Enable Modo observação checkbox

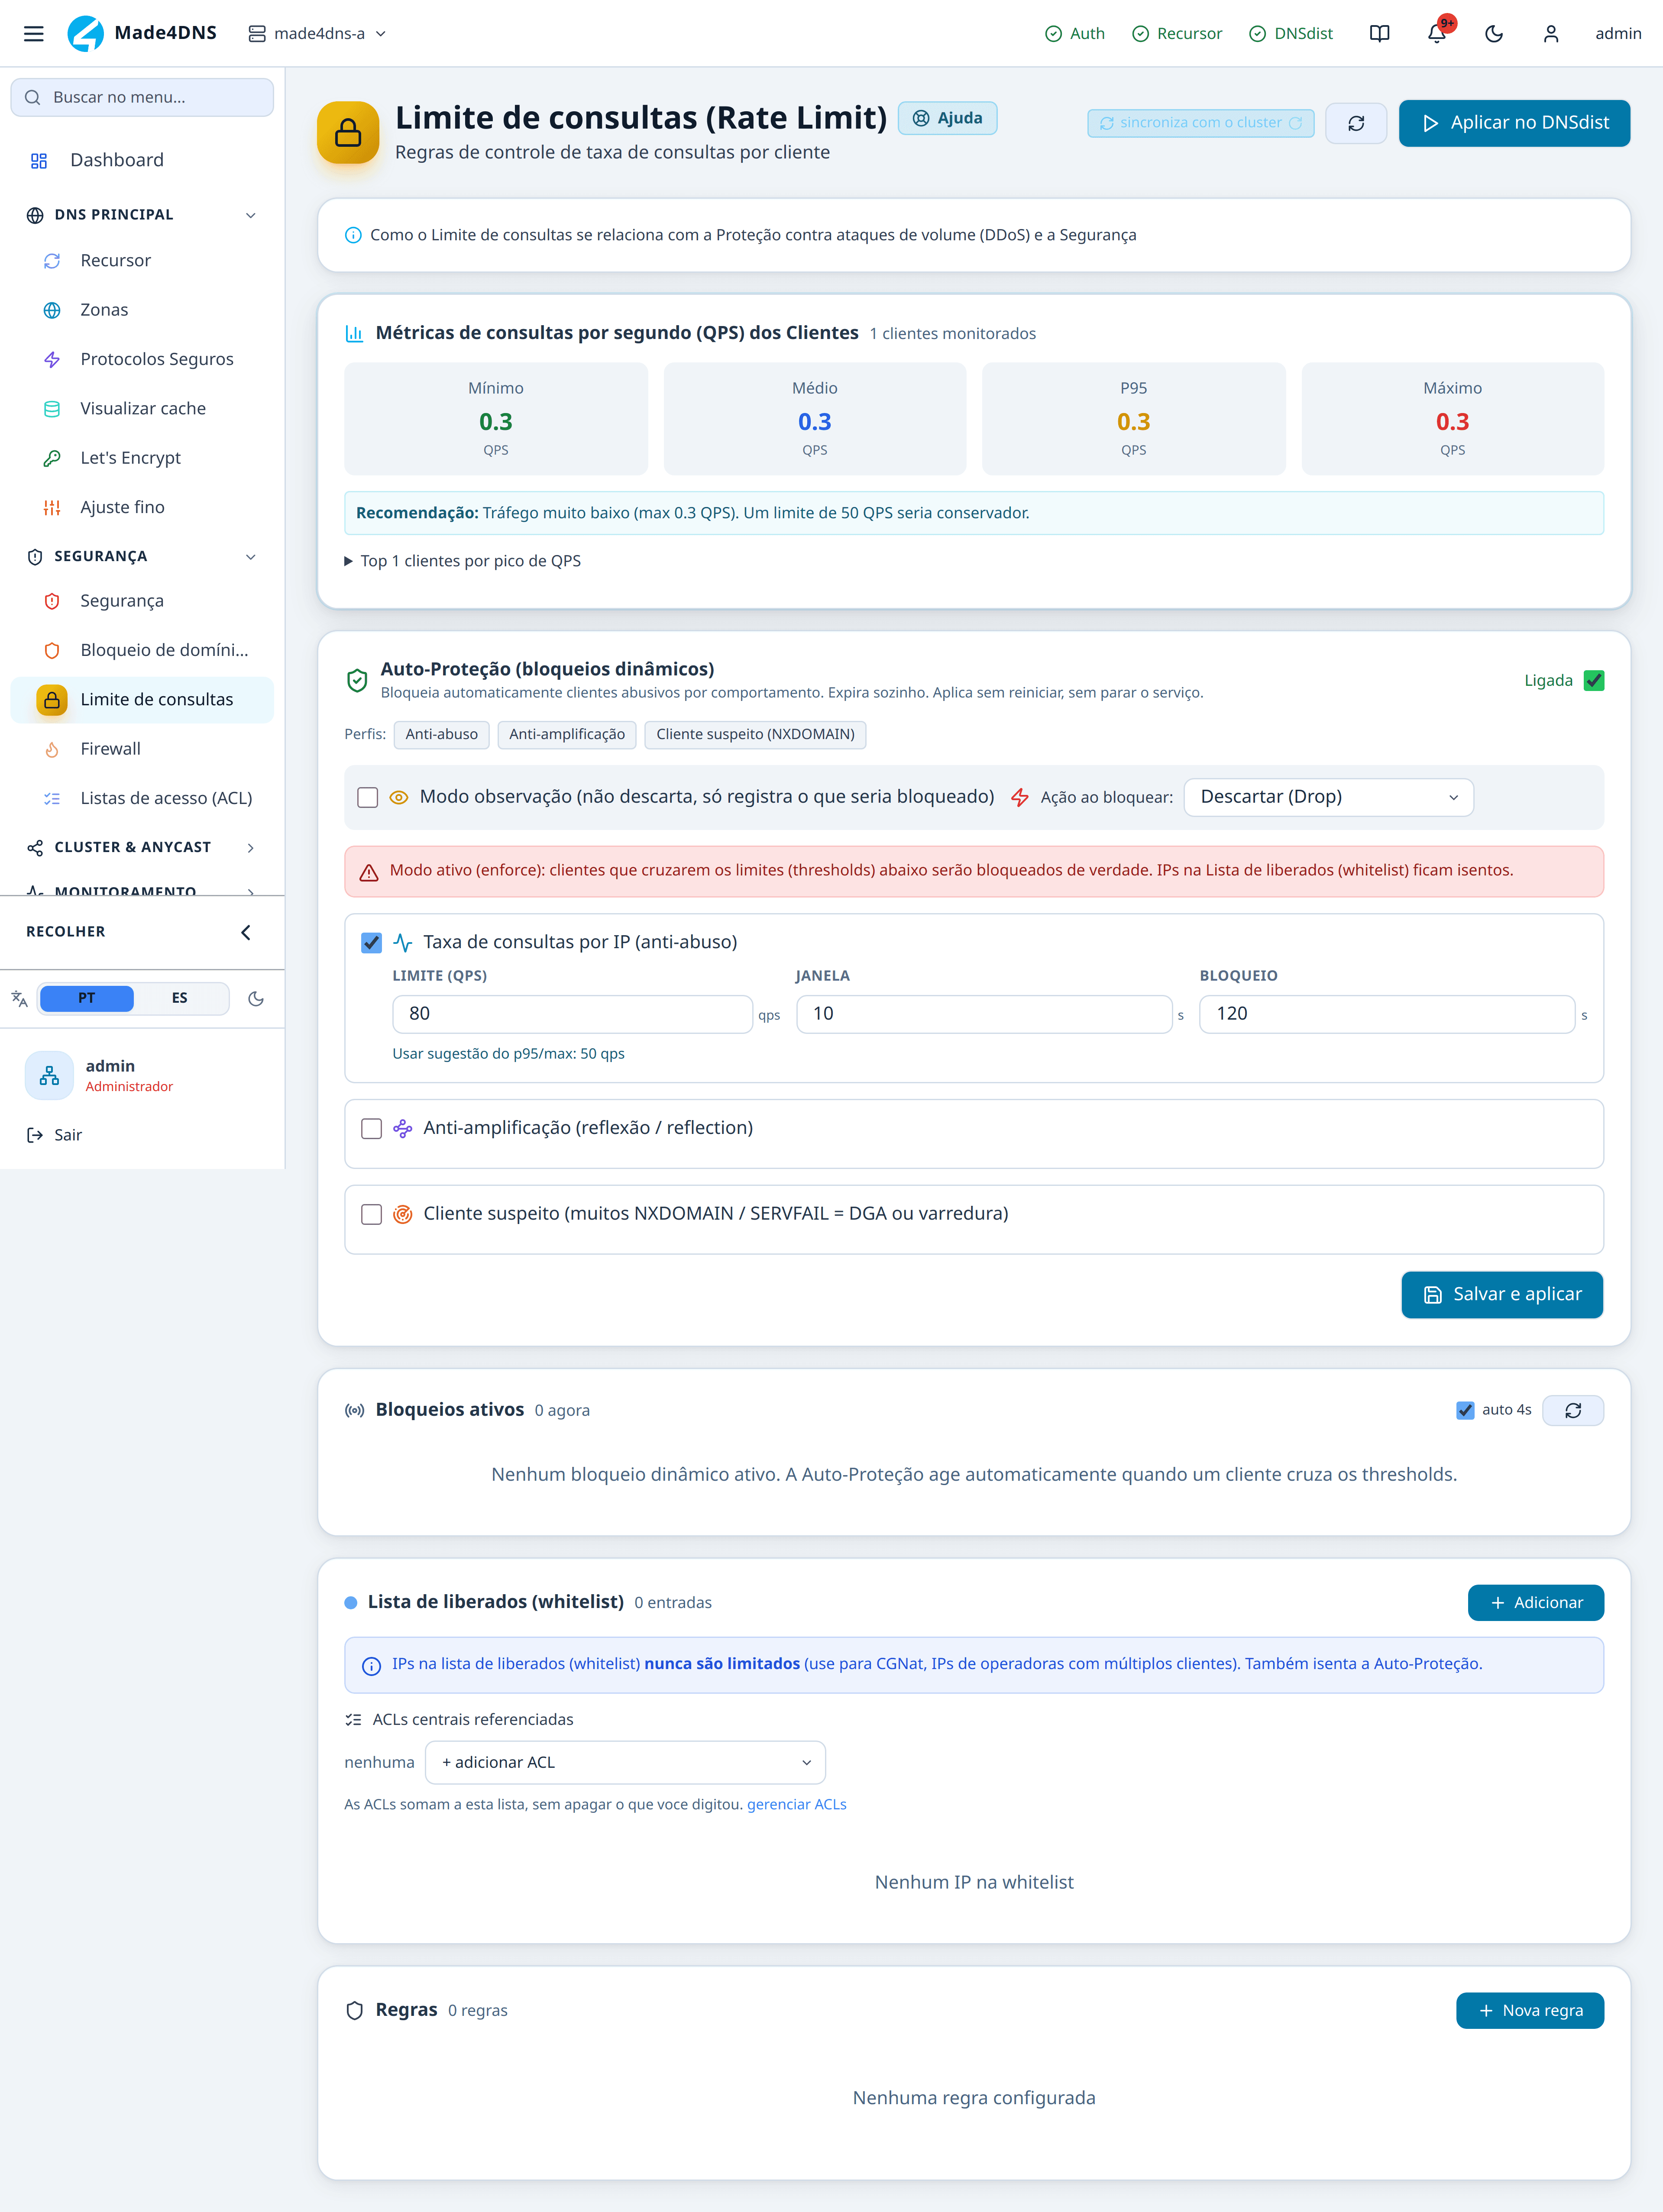[x=368, y=797]
